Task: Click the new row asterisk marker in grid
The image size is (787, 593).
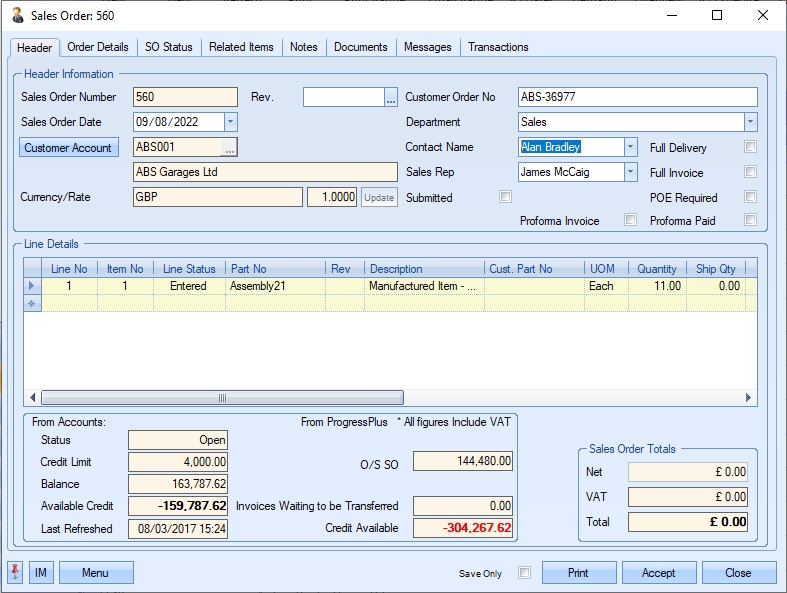Action: 32,302
